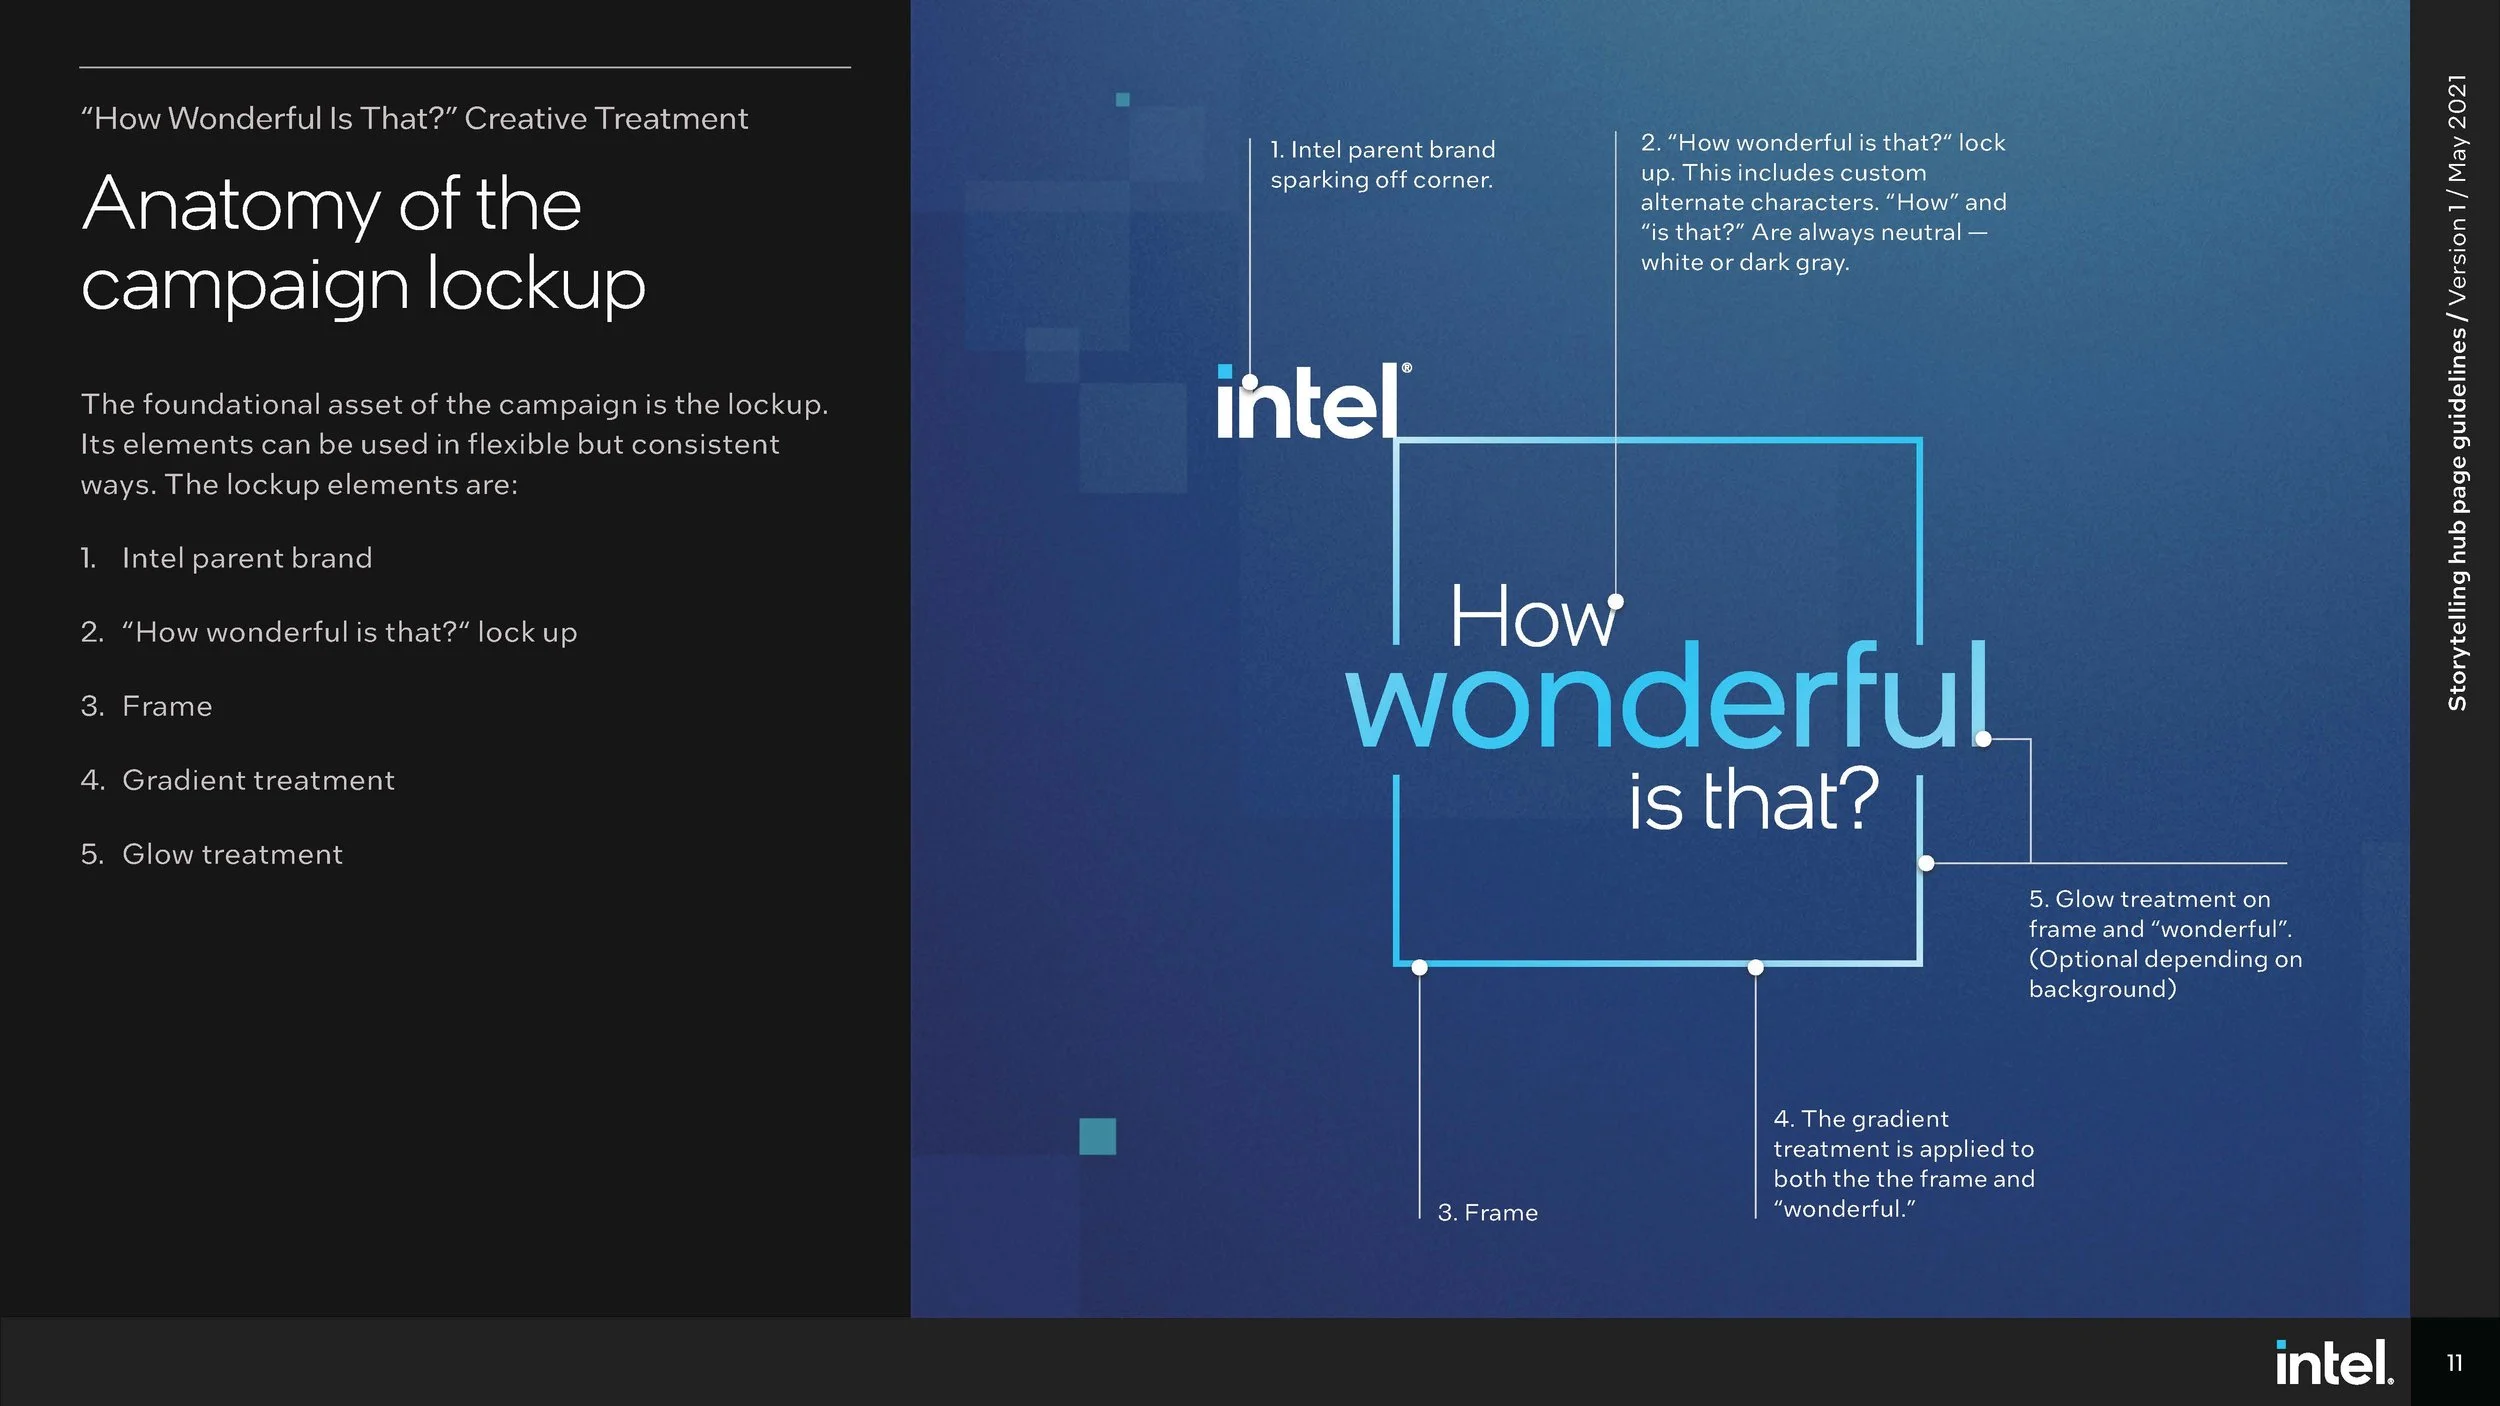Click the callout dot beside 'How'

[1615, 601]
